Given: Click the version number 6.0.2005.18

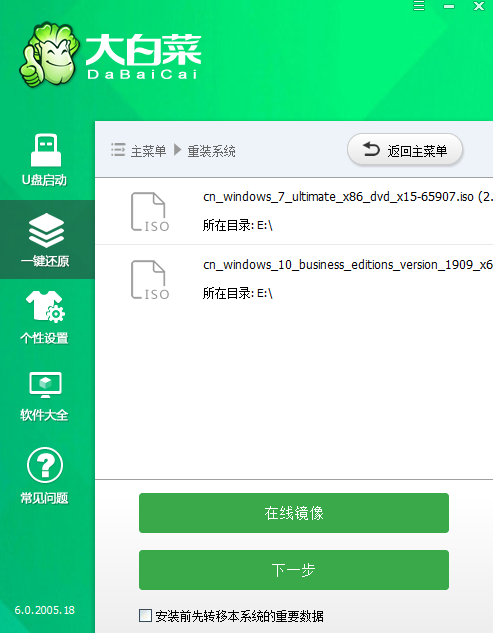Looking at the screenshot, I should coord(45,610).
